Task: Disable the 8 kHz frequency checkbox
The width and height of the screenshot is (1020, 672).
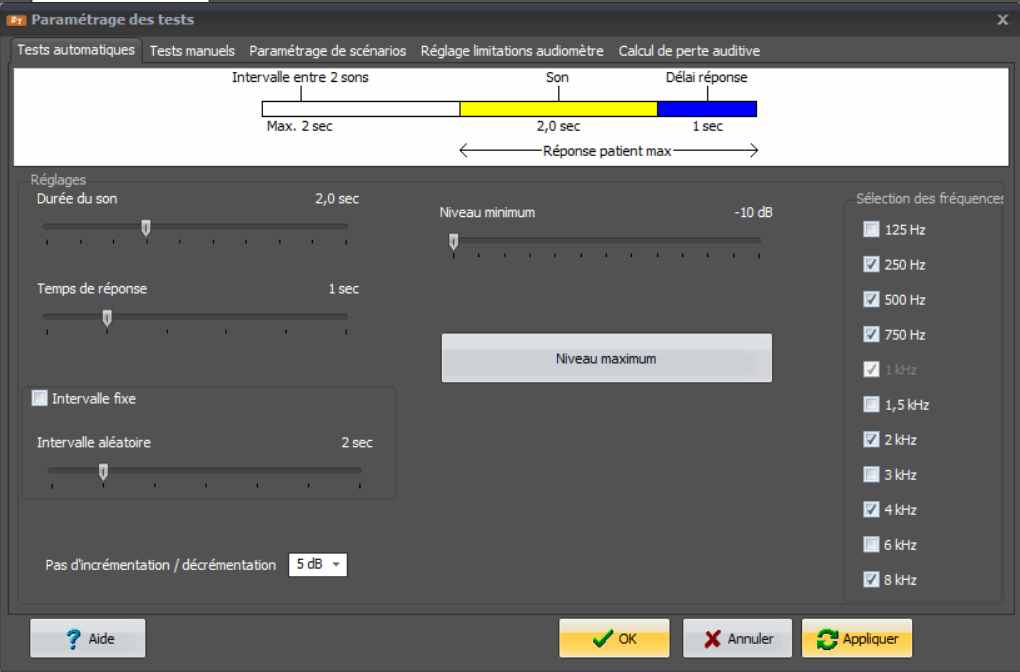Action: tap(871, 580)
